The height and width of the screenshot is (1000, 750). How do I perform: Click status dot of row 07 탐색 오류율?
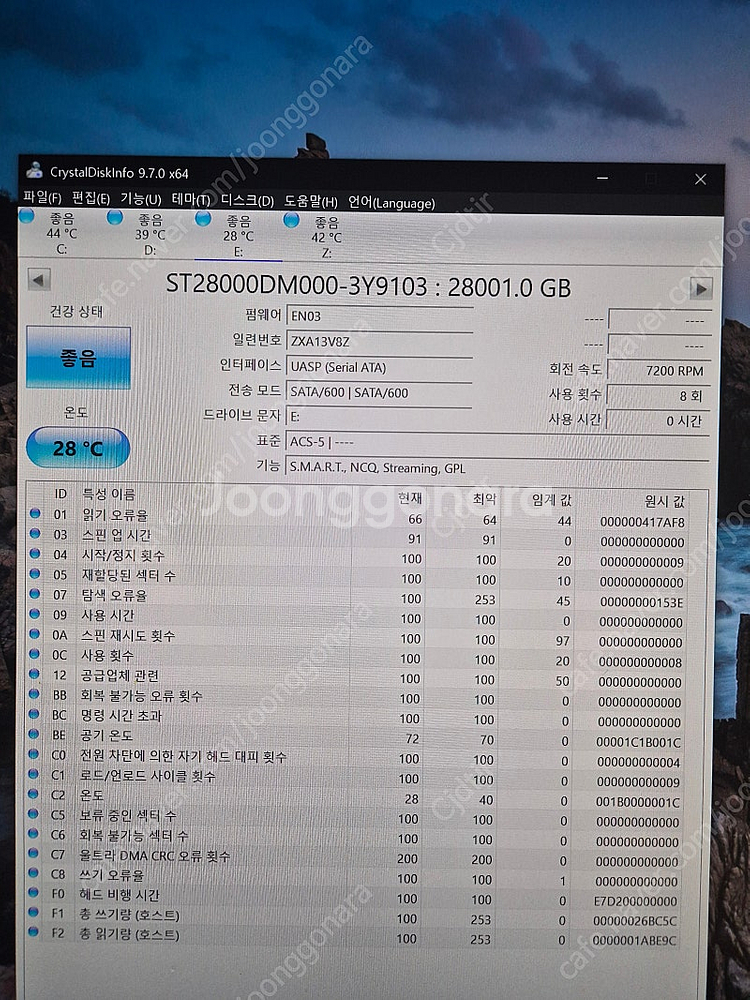(35, 593)
